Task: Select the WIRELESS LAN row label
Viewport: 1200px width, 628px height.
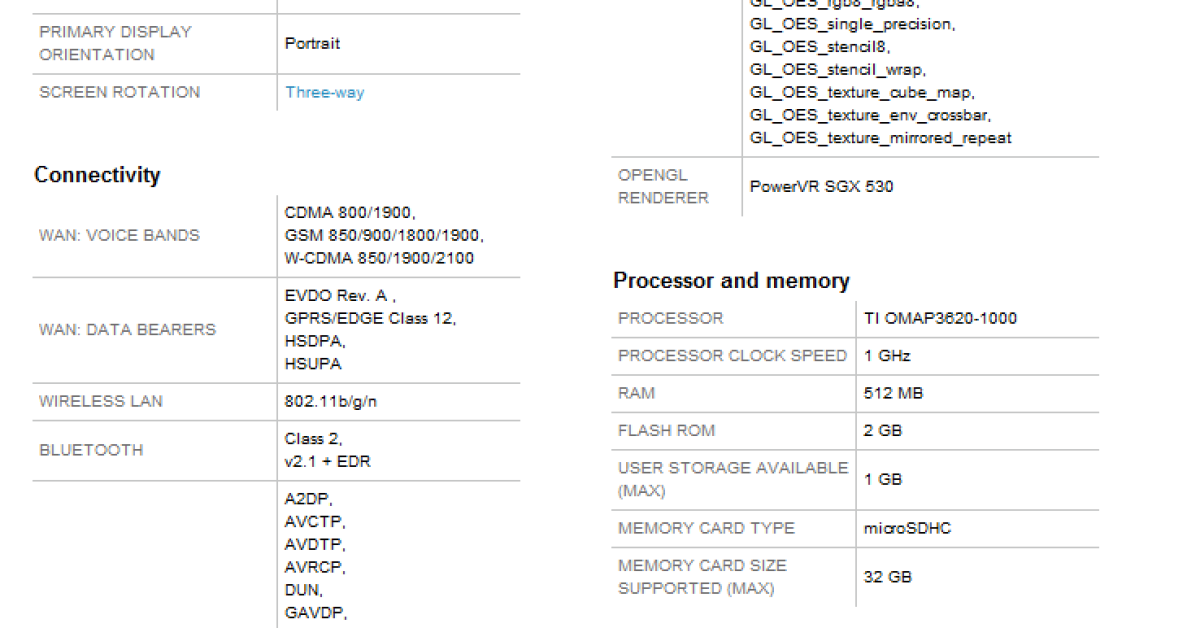Action: click(x=101, y=401)
